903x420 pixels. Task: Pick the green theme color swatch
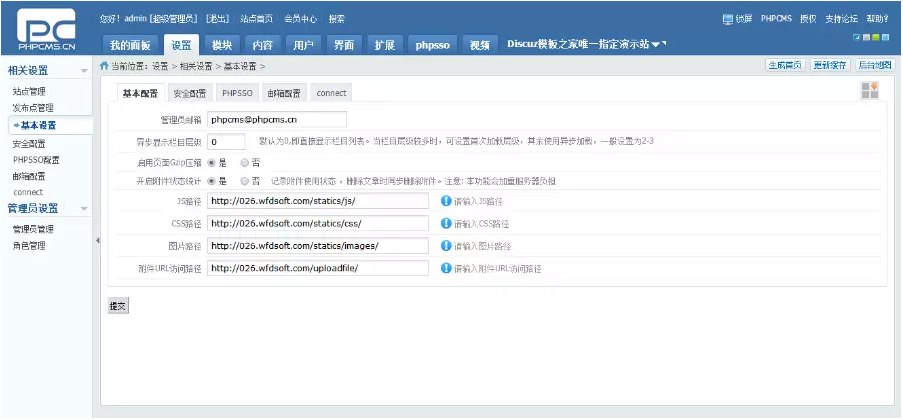pyautogui.click(x=874, y=37)
